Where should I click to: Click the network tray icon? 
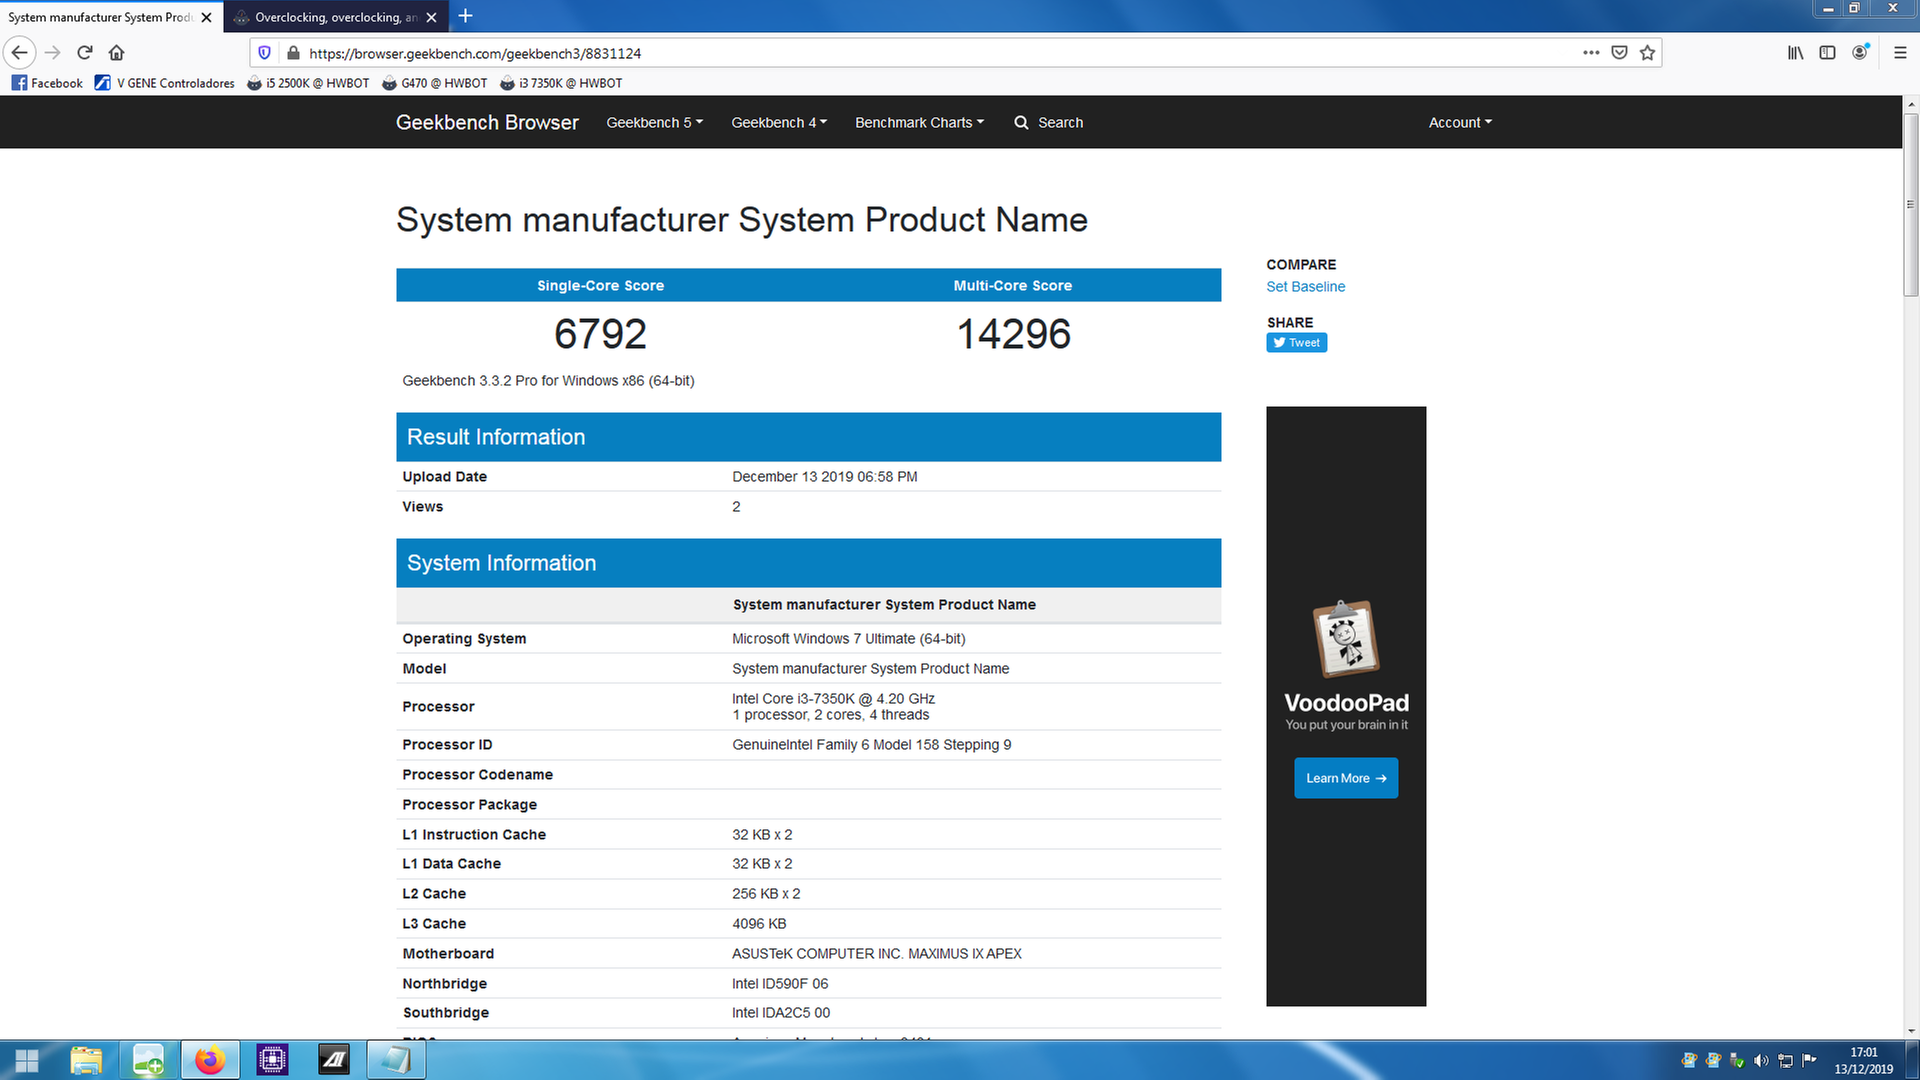(1785, 1060)
